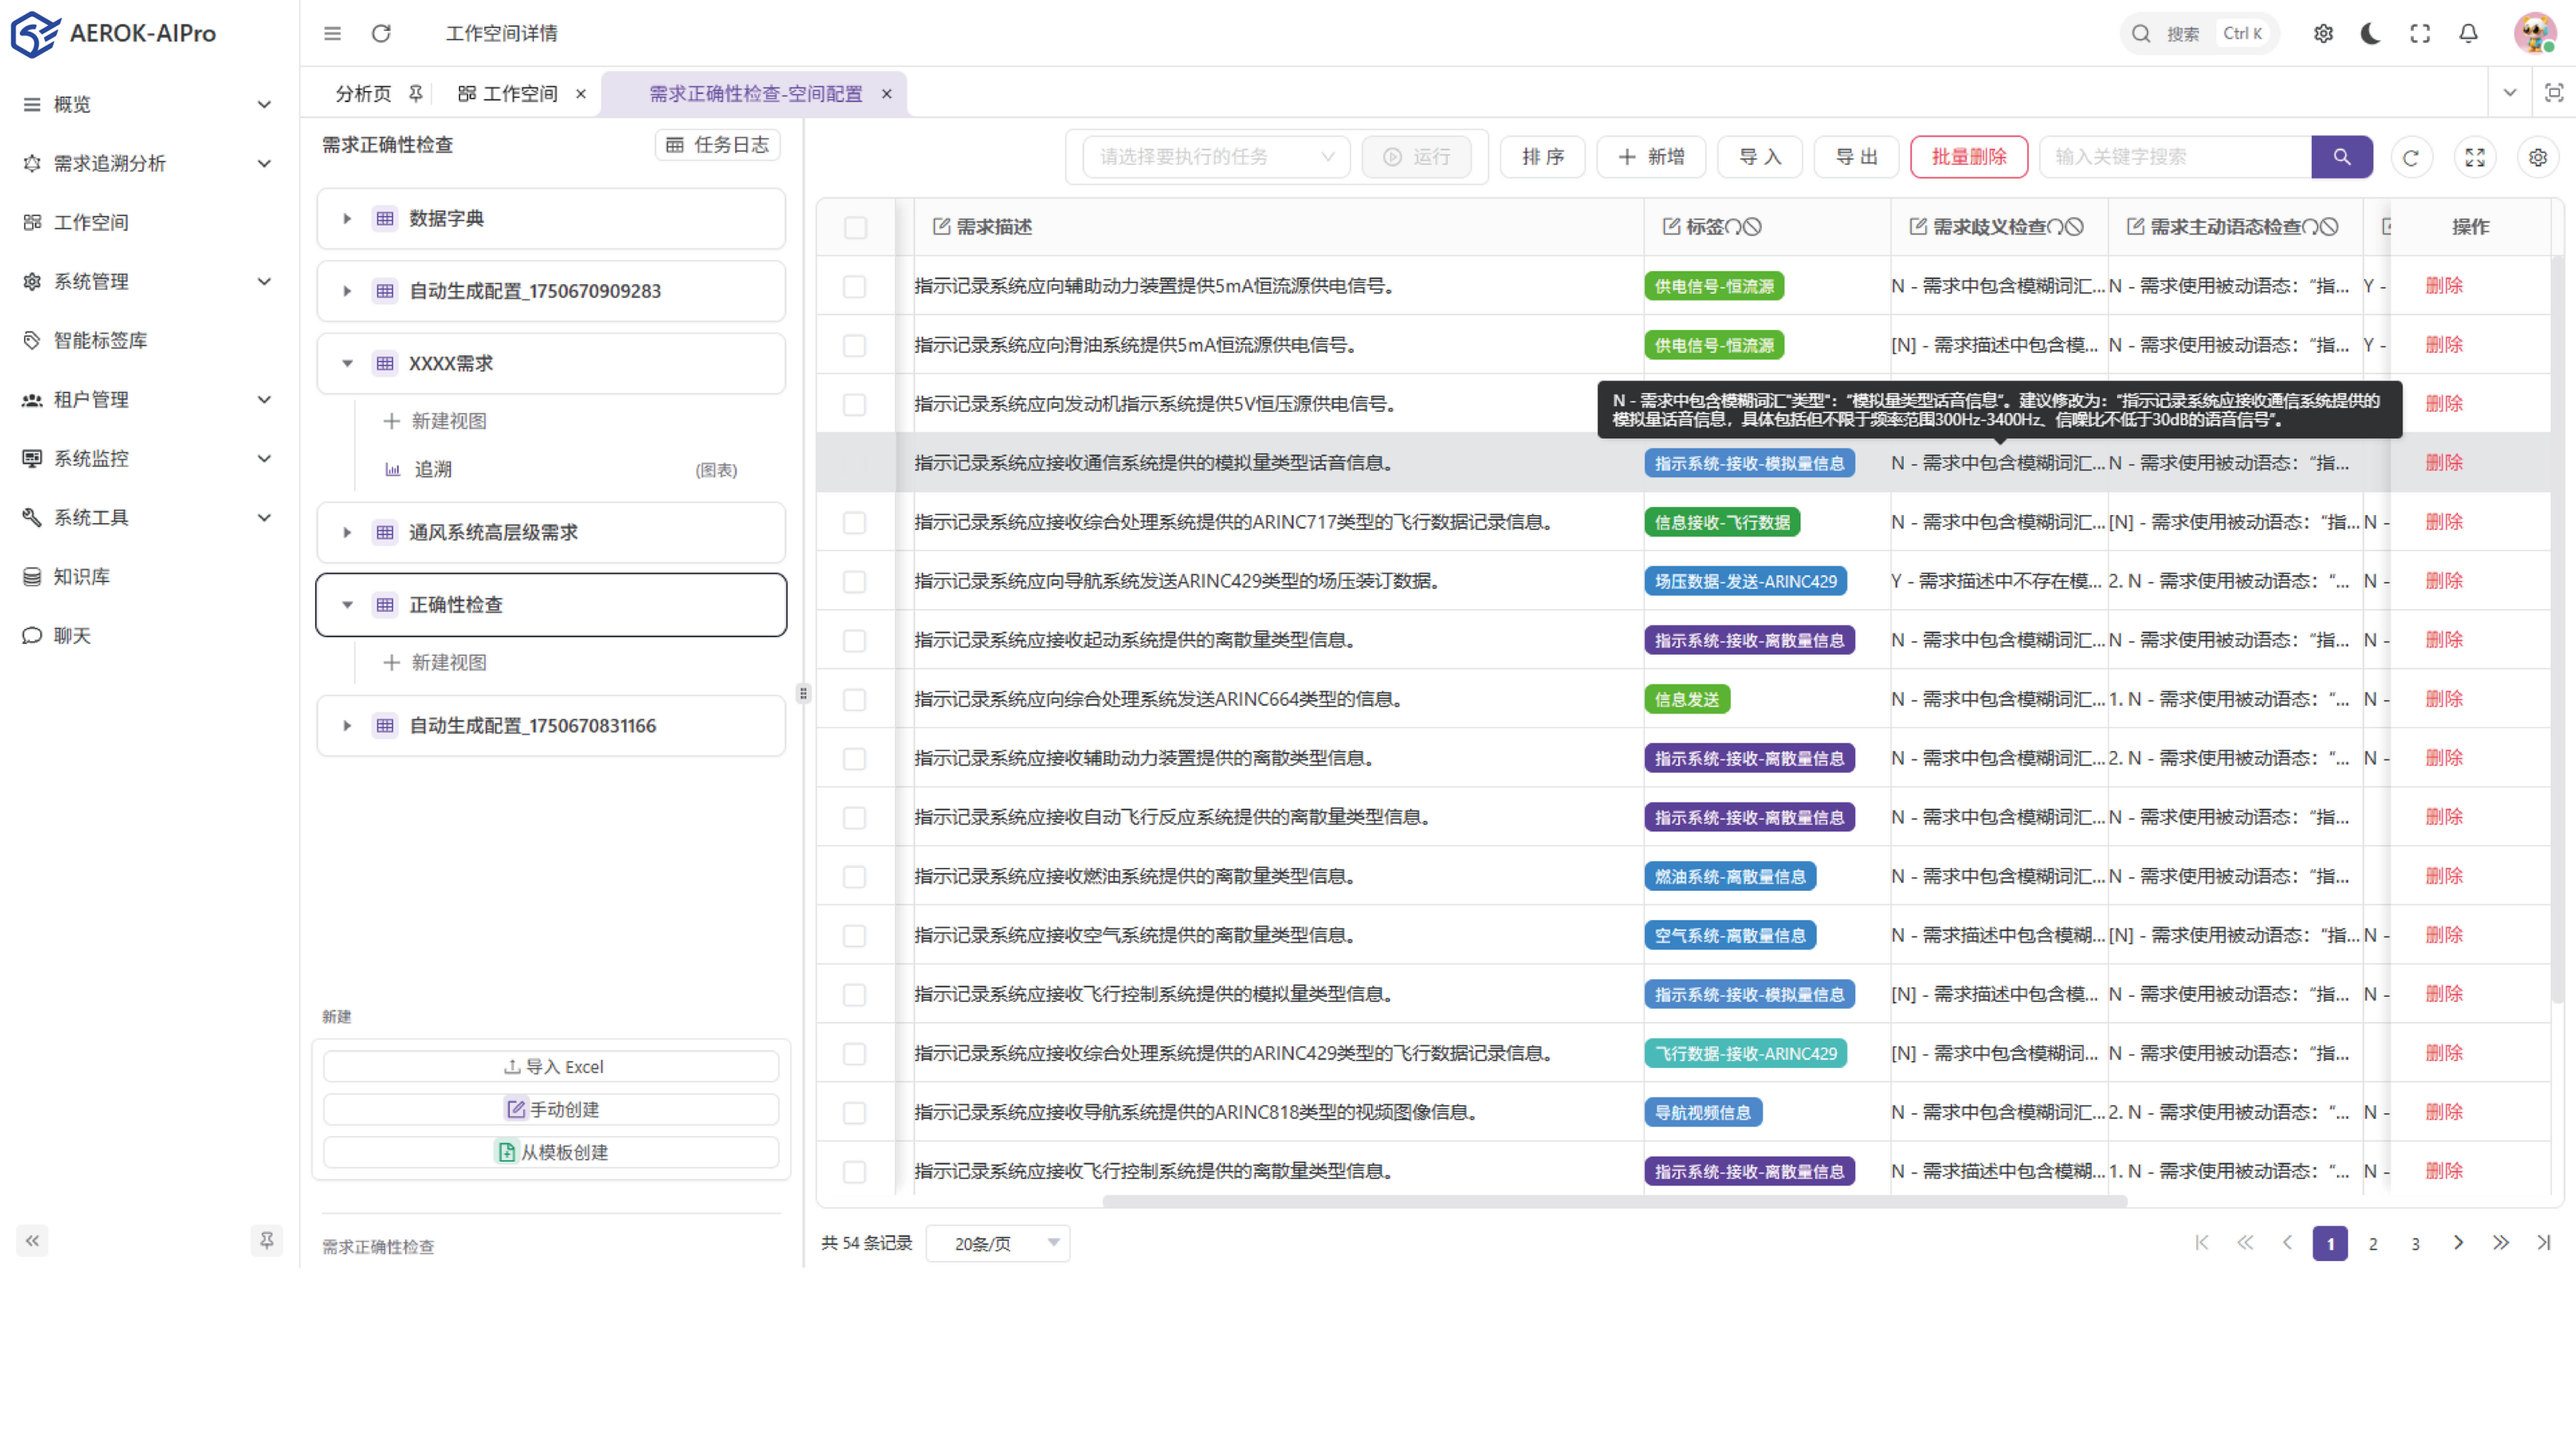2576x1449 pixels.
Task: Open notifications bell icon
Action: click(2468, 34)
